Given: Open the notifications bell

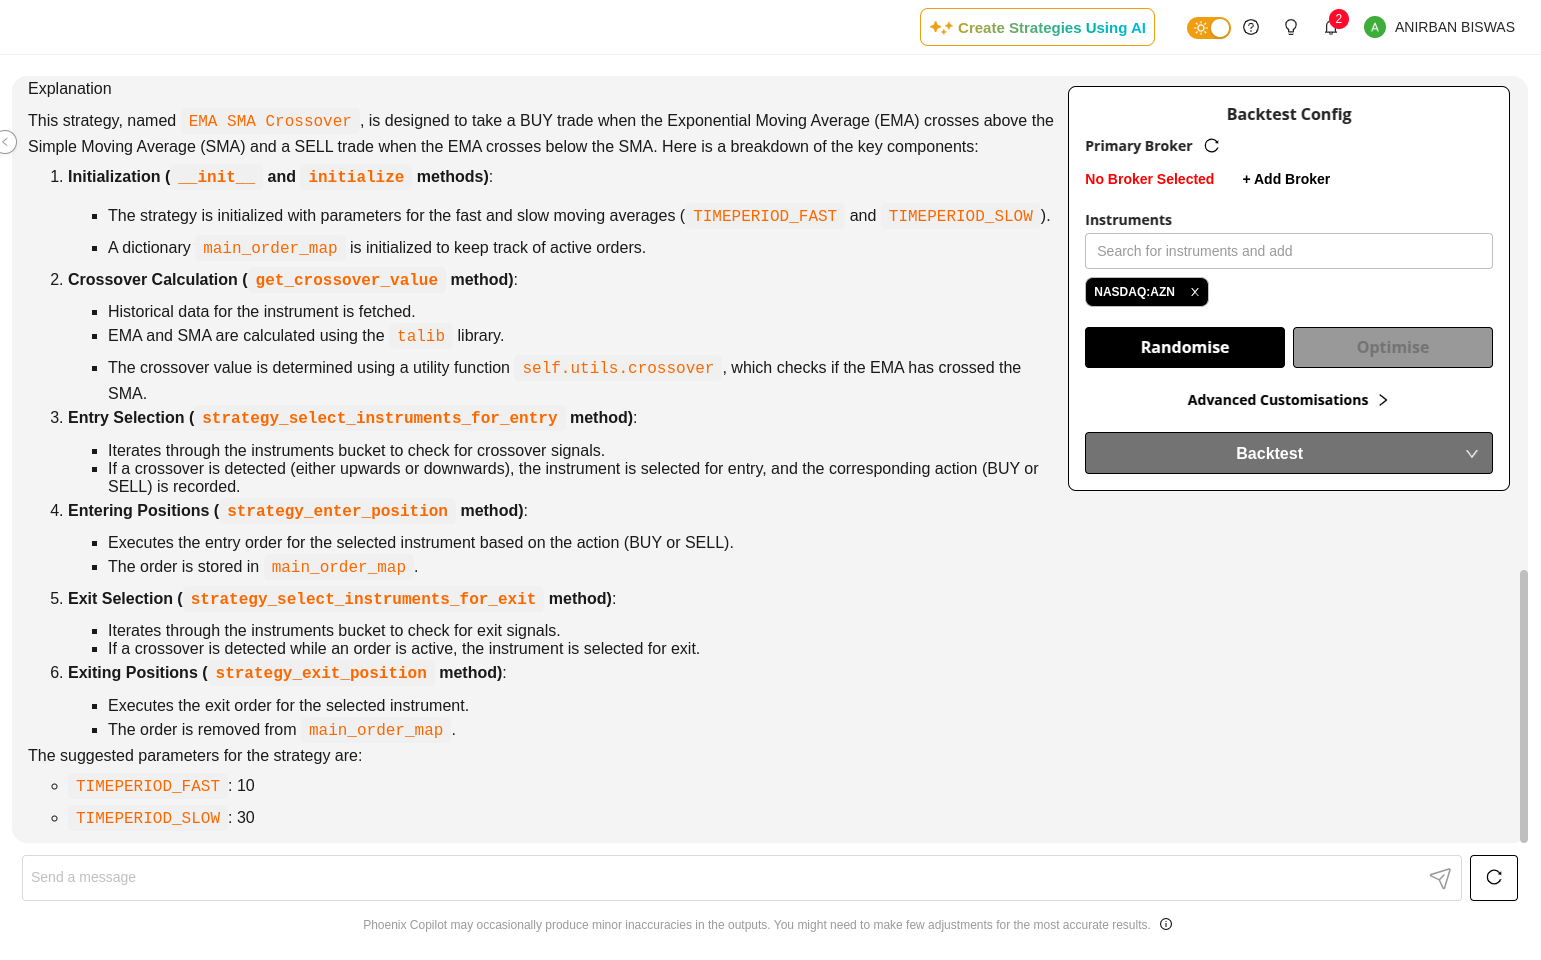Looking at the screenshot, I should pyautogui.click(x=1331, y=27).
